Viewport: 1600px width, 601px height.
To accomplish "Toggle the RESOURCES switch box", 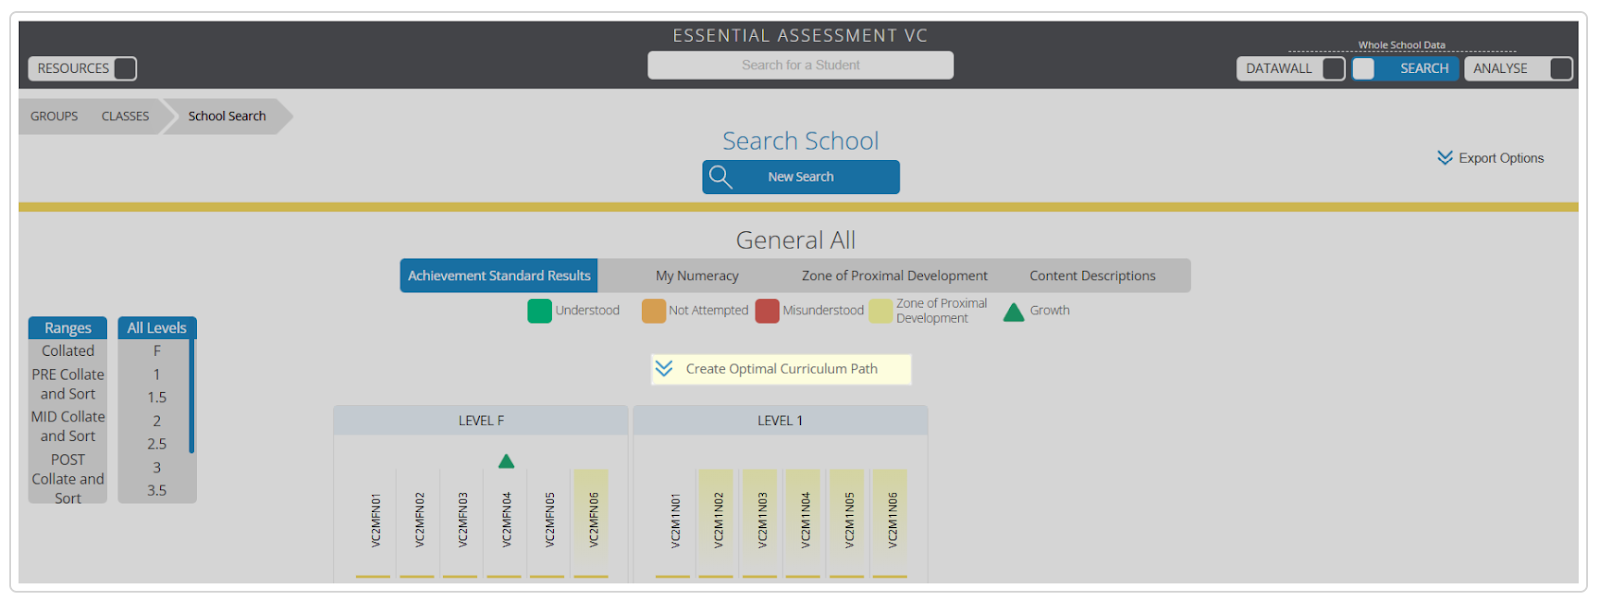I will tap(125, 68).
